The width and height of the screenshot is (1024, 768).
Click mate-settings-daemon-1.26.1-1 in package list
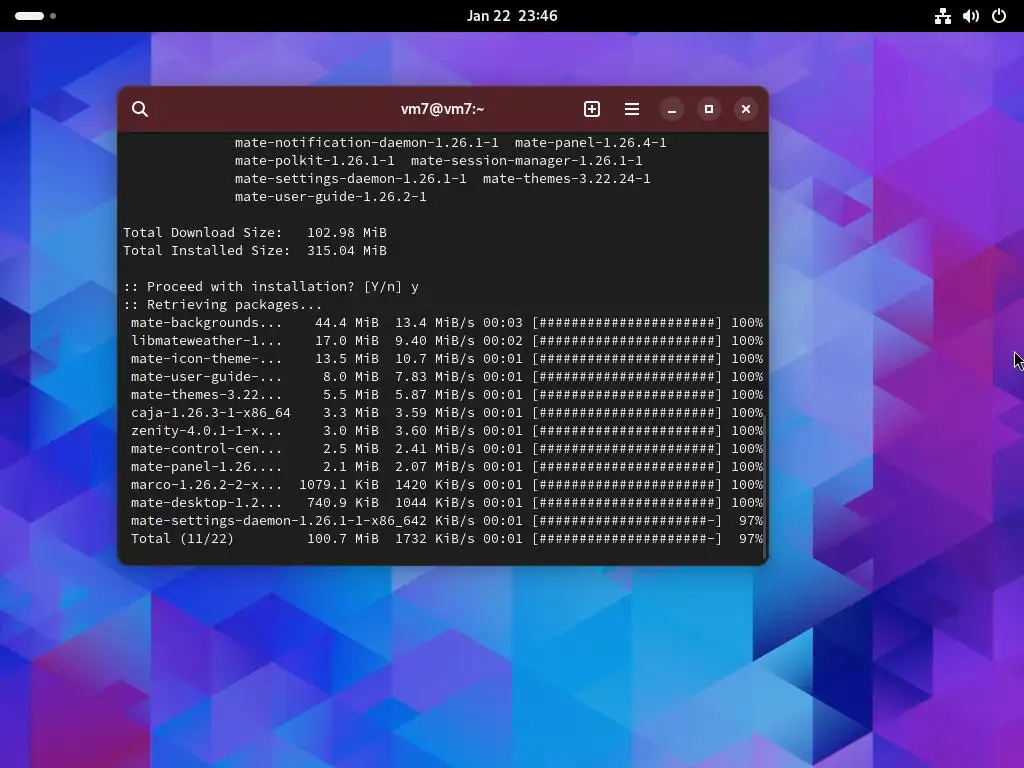point(351,178)
